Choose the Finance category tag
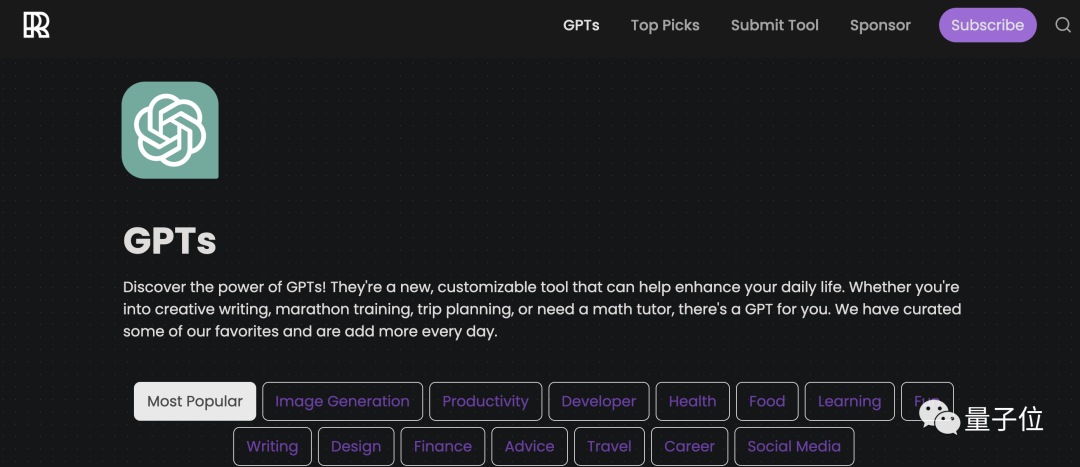 coord(443,446)
